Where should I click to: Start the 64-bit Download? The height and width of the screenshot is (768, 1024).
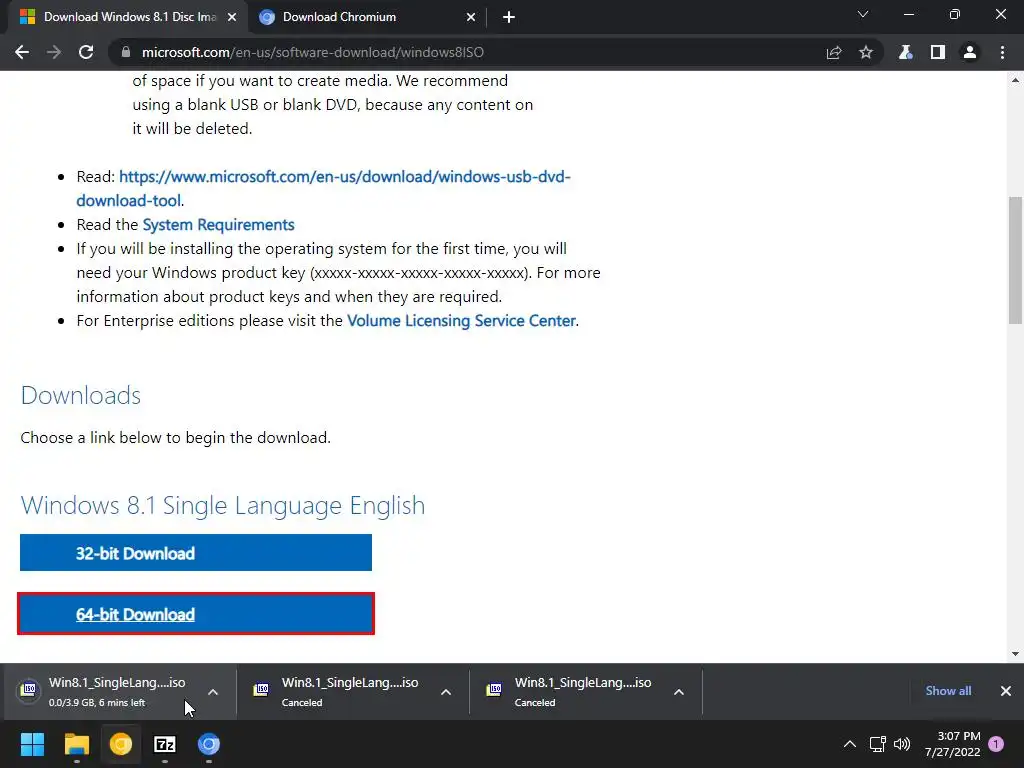tap(196, 614)
